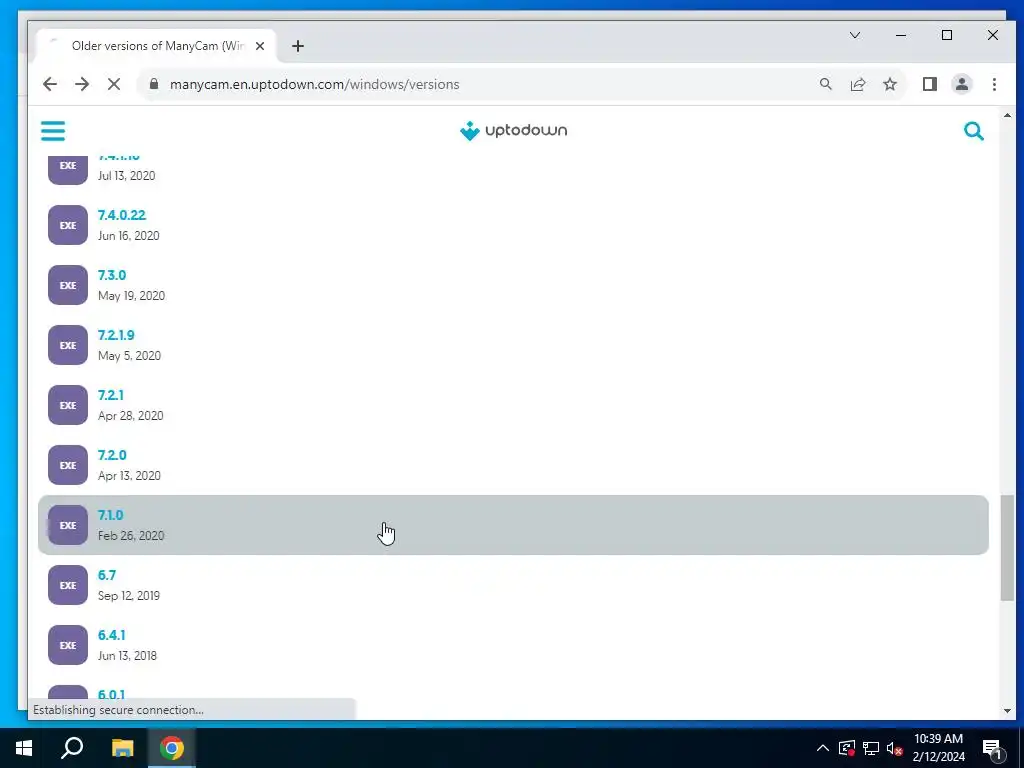1024x768 pixels.
Task: Click the EXE icon for version 6.4.1
Action: pos(68,645)
